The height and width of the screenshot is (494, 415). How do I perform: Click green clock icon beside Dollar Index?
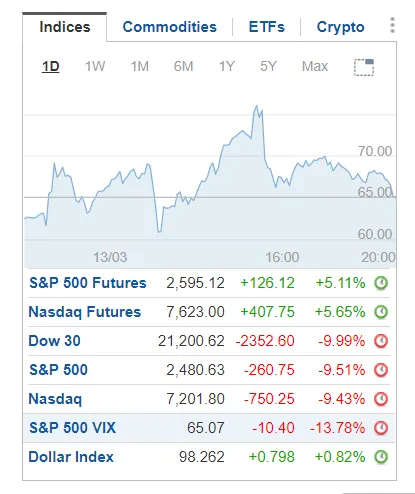[381, 457]
